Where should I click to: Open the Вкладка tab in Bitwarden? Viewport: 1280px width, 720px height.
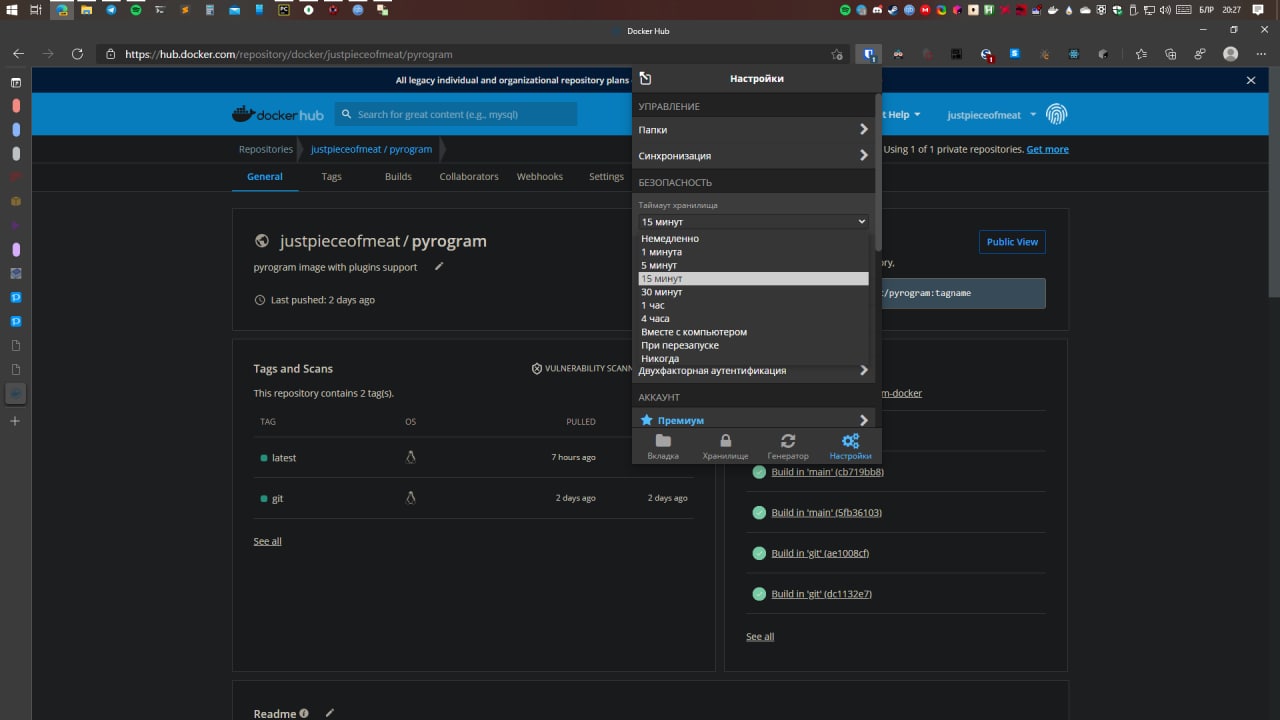tap(663, 446)
